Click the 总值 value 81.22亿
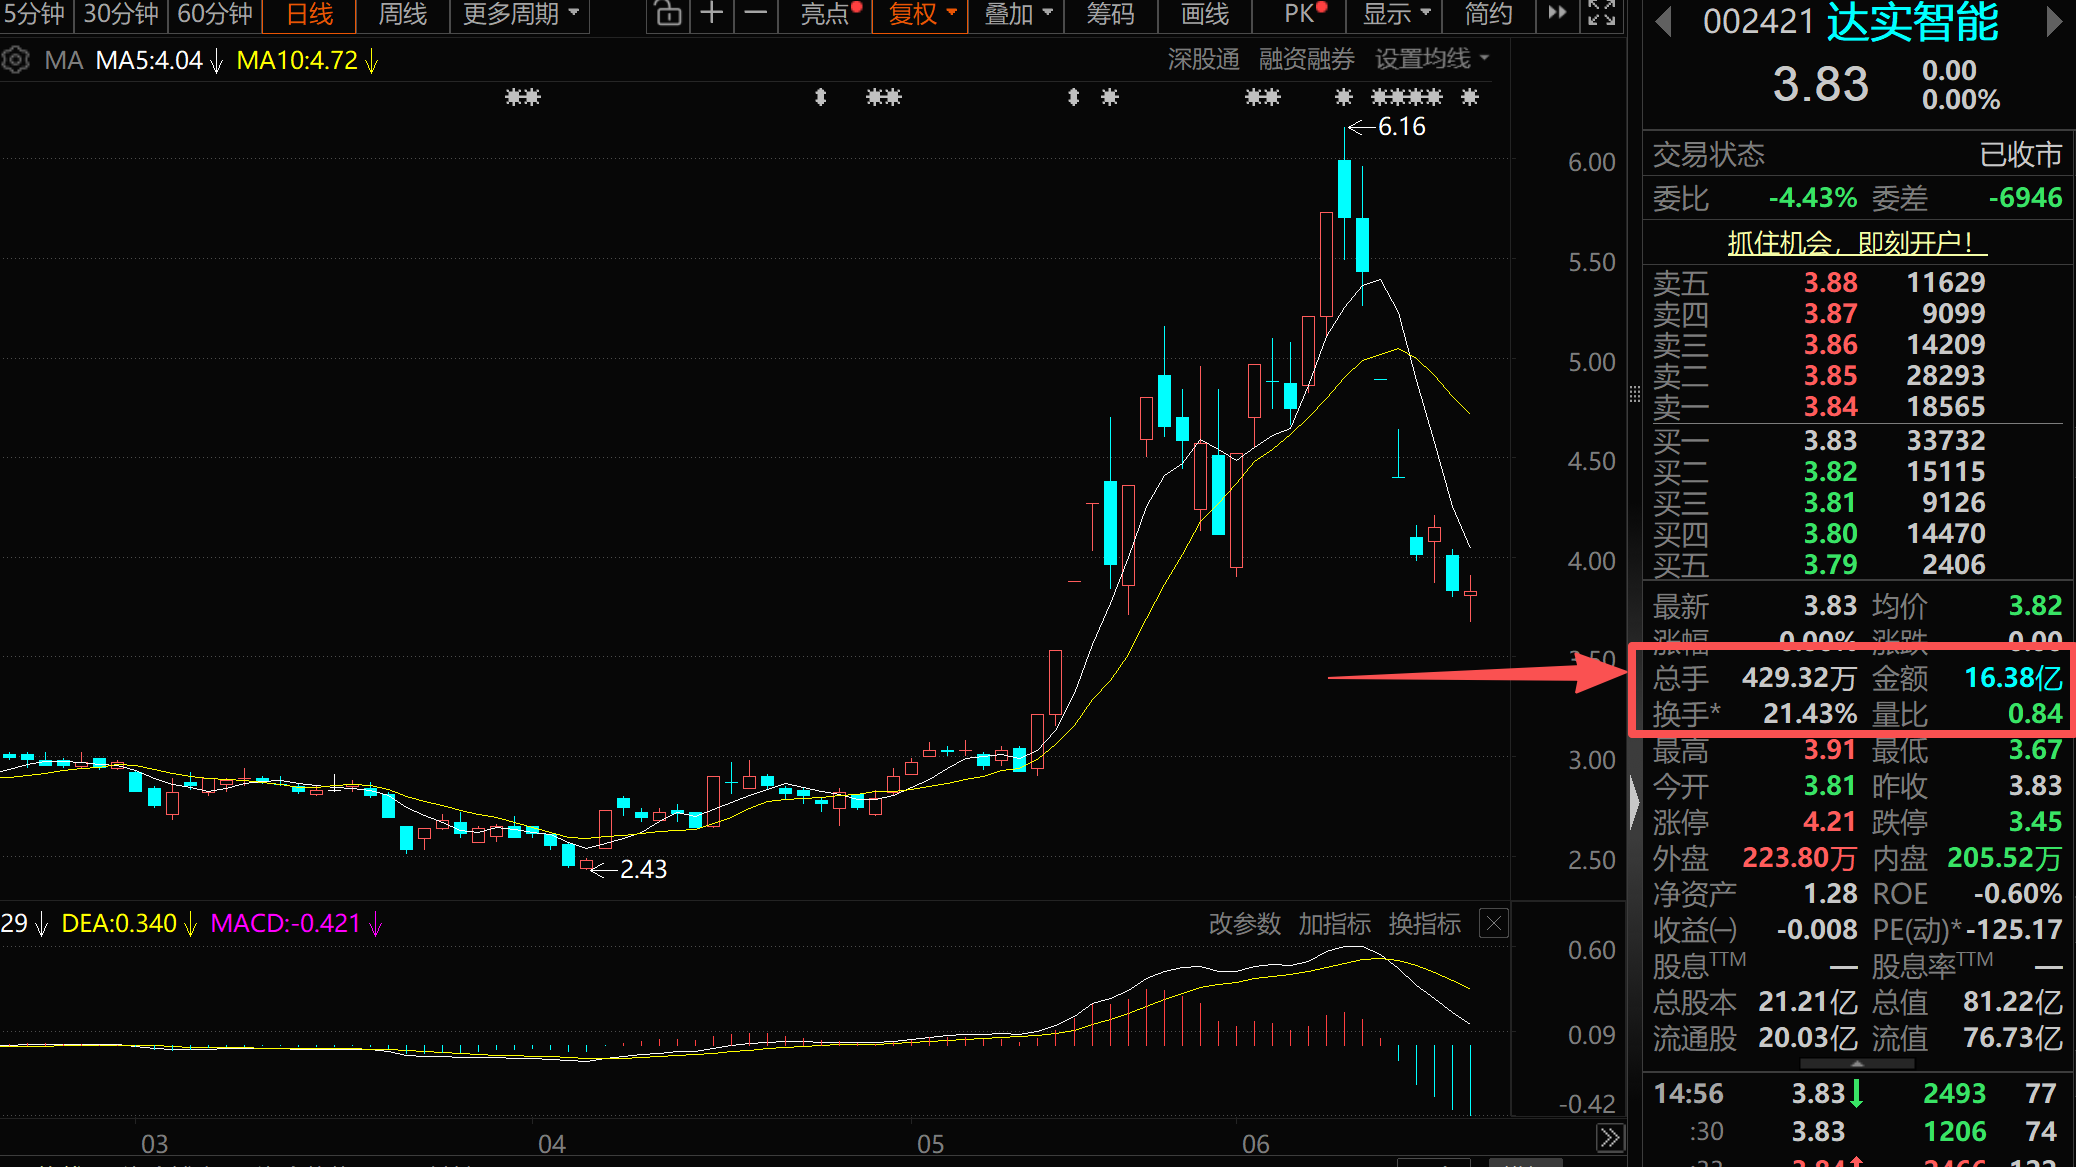 point(2013,1002)
